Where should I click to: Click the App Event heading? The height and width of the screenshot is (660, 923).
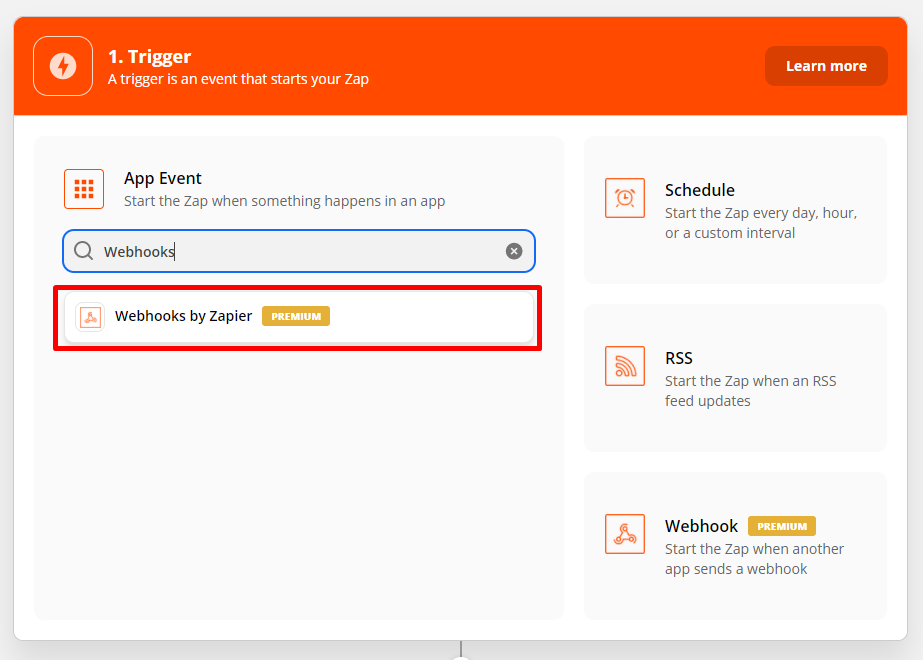[162, 178]
